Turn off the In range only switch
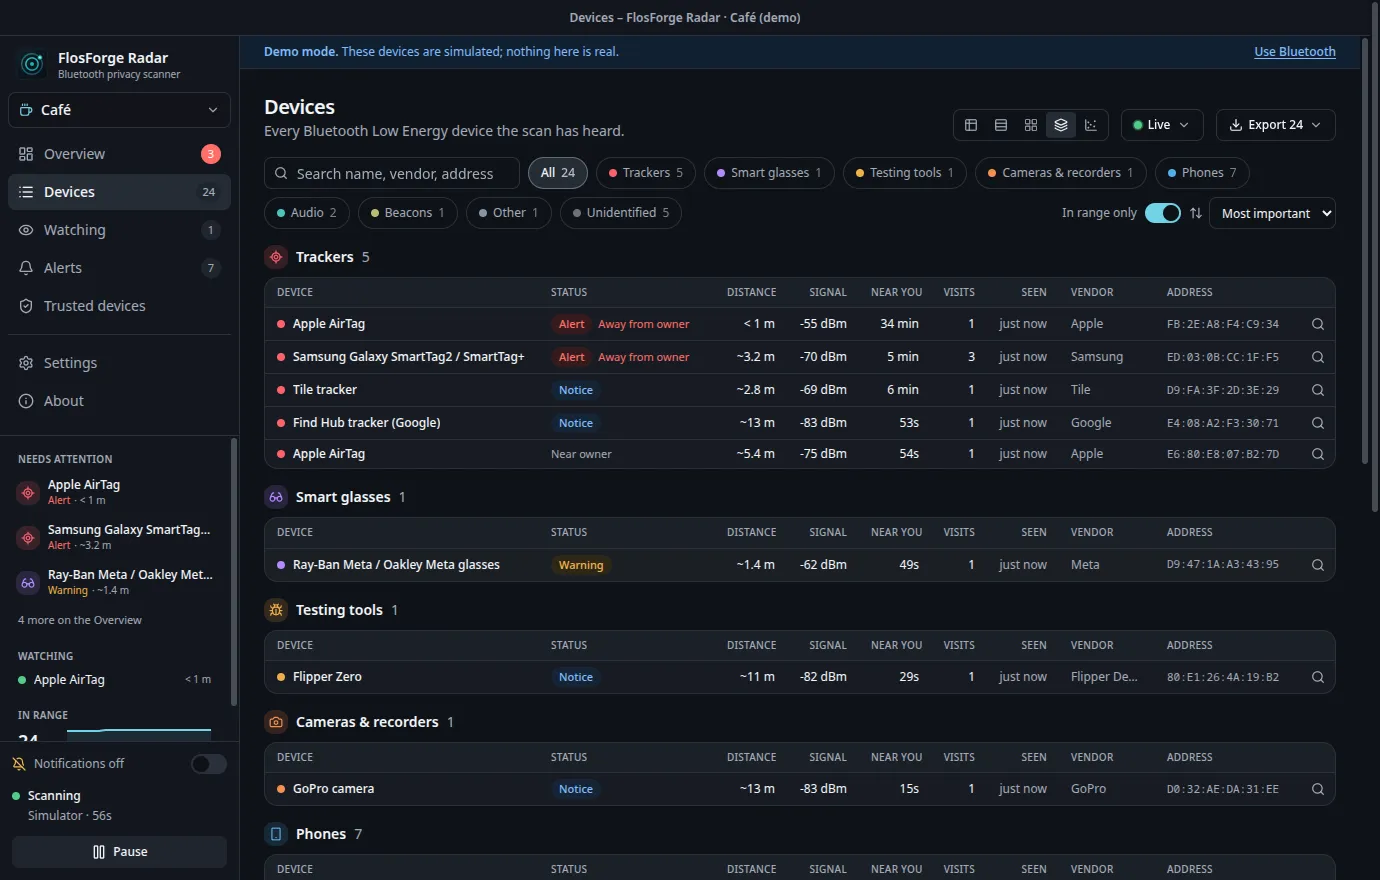The image size is (1380, 880). [x=1162, y=213]
